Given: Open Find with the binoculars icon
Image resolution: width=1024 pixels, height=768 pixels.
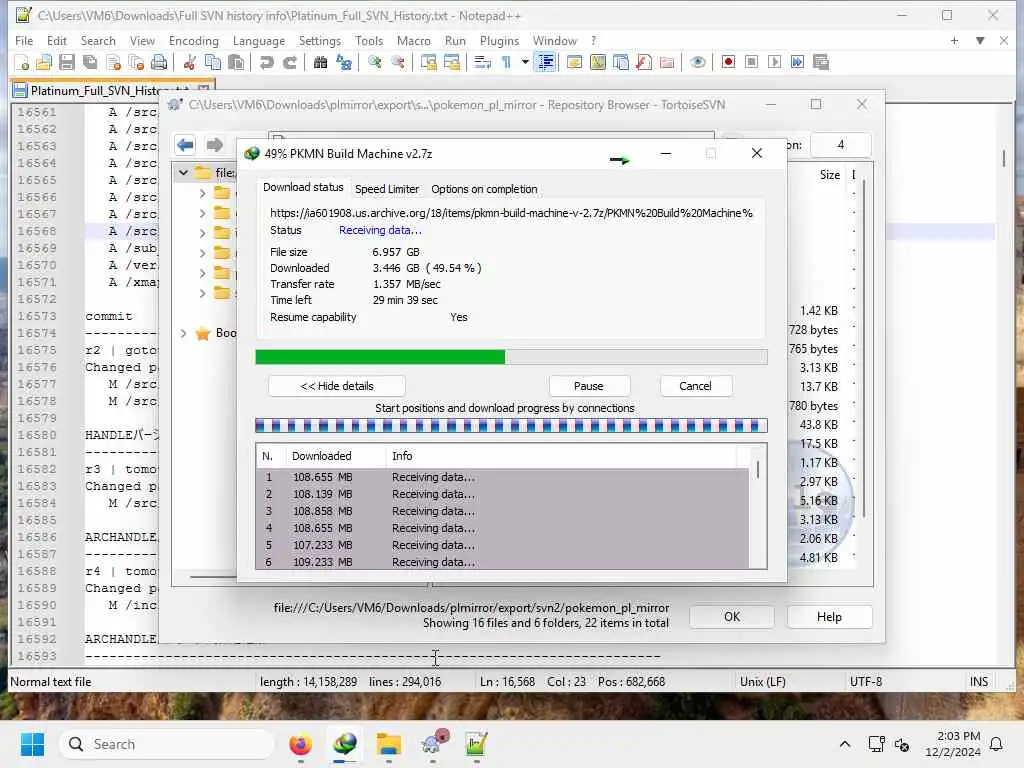Looking at the screenshot, I should click(321, 63).
